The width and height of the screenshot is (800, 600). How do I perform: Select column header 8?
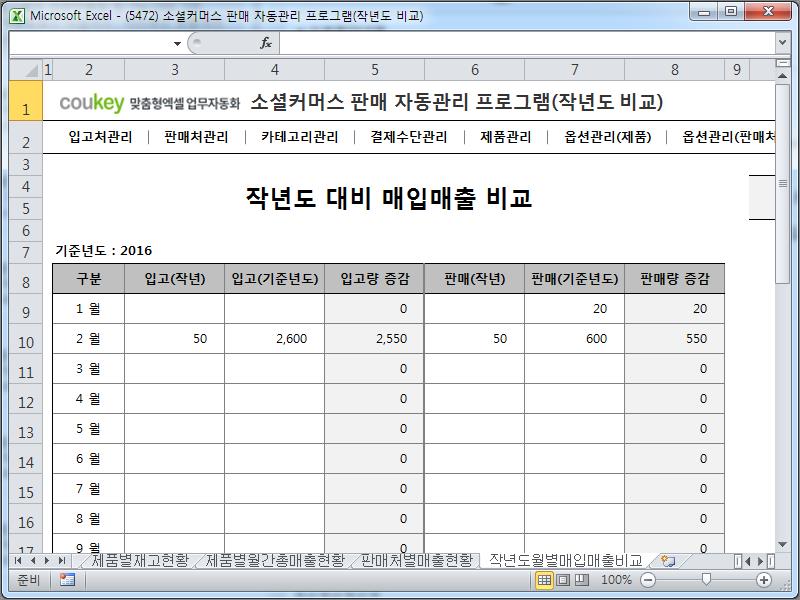click(674, 69)
